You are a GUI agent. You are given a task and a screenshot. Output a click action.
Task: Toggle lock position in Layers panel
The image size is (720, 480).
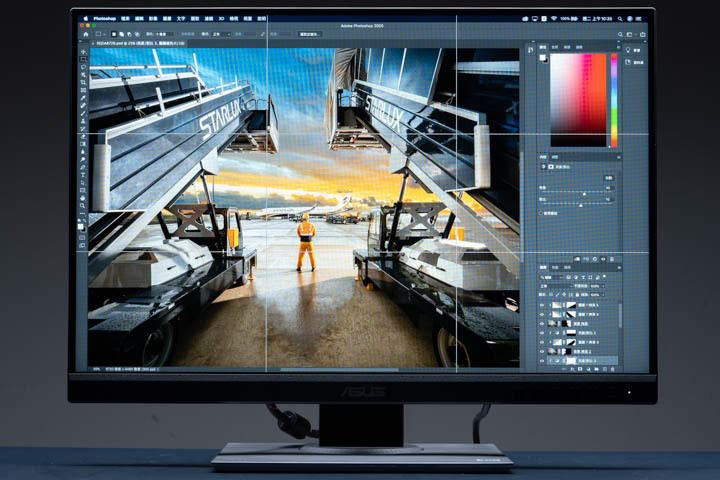pyautogui.click(x=563, y=294)
